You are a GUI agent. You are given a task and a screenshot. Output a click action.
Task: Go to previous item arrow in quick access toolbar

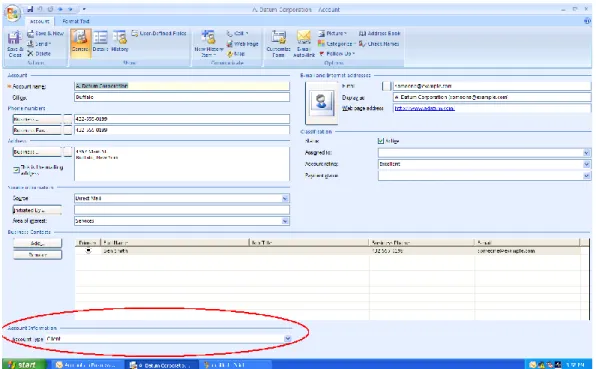click(60, 9)
